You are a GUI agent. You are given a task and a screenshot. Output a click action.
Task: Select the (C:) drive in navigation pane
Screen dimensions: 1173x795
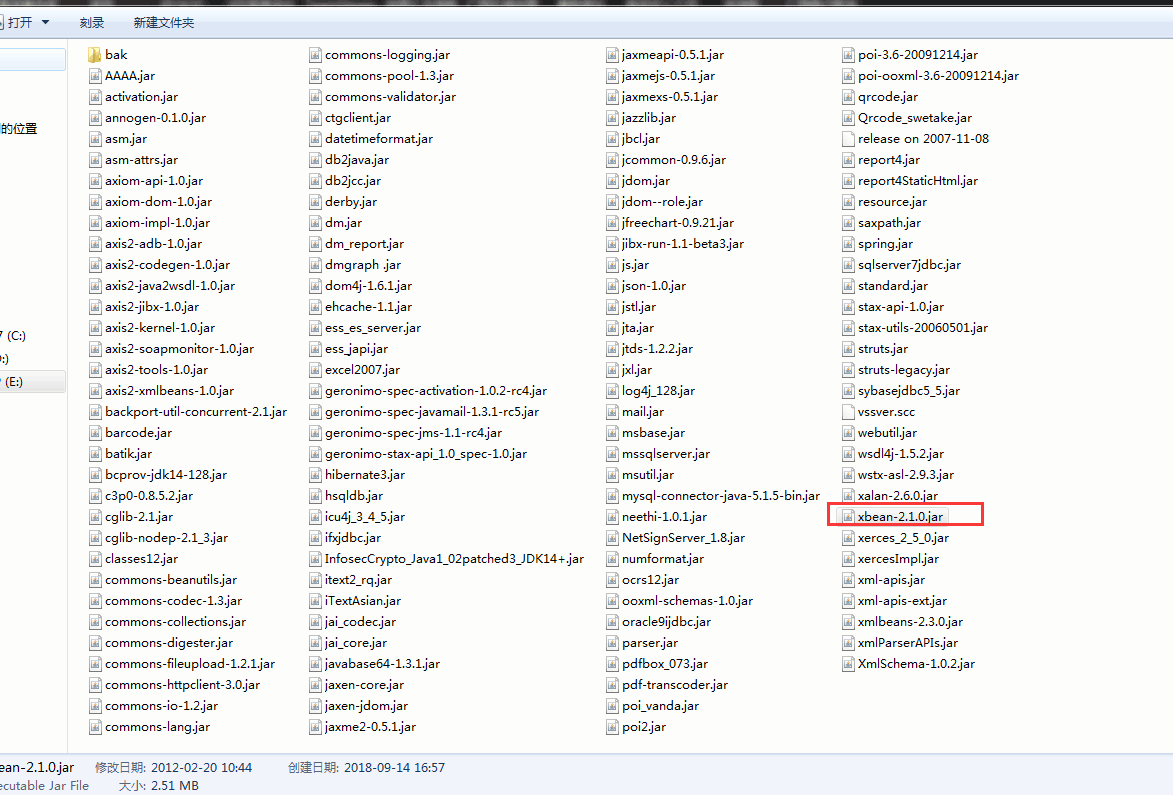[16, 336]
